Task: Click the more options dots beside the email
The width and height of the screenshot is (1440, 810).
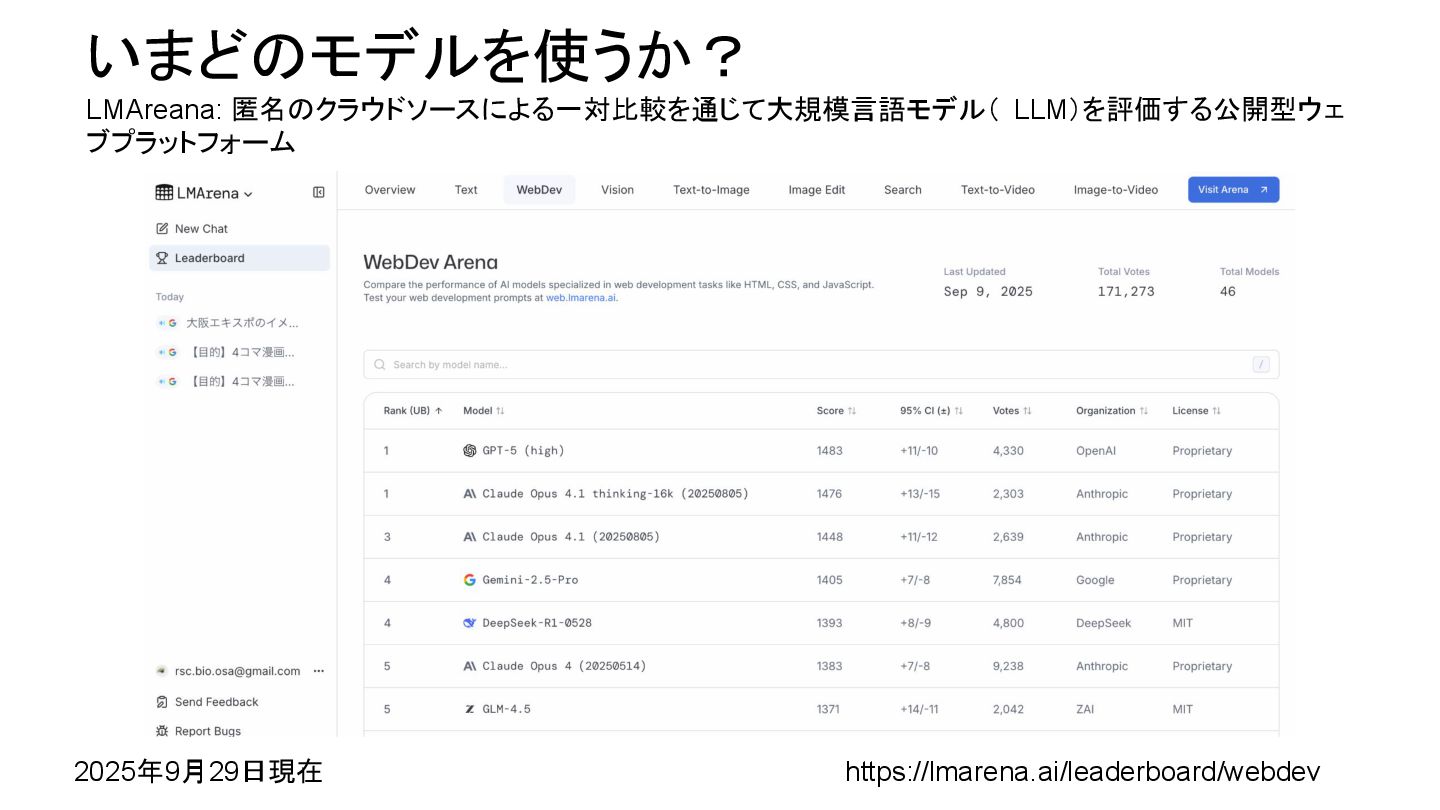Action: (319, 671)
